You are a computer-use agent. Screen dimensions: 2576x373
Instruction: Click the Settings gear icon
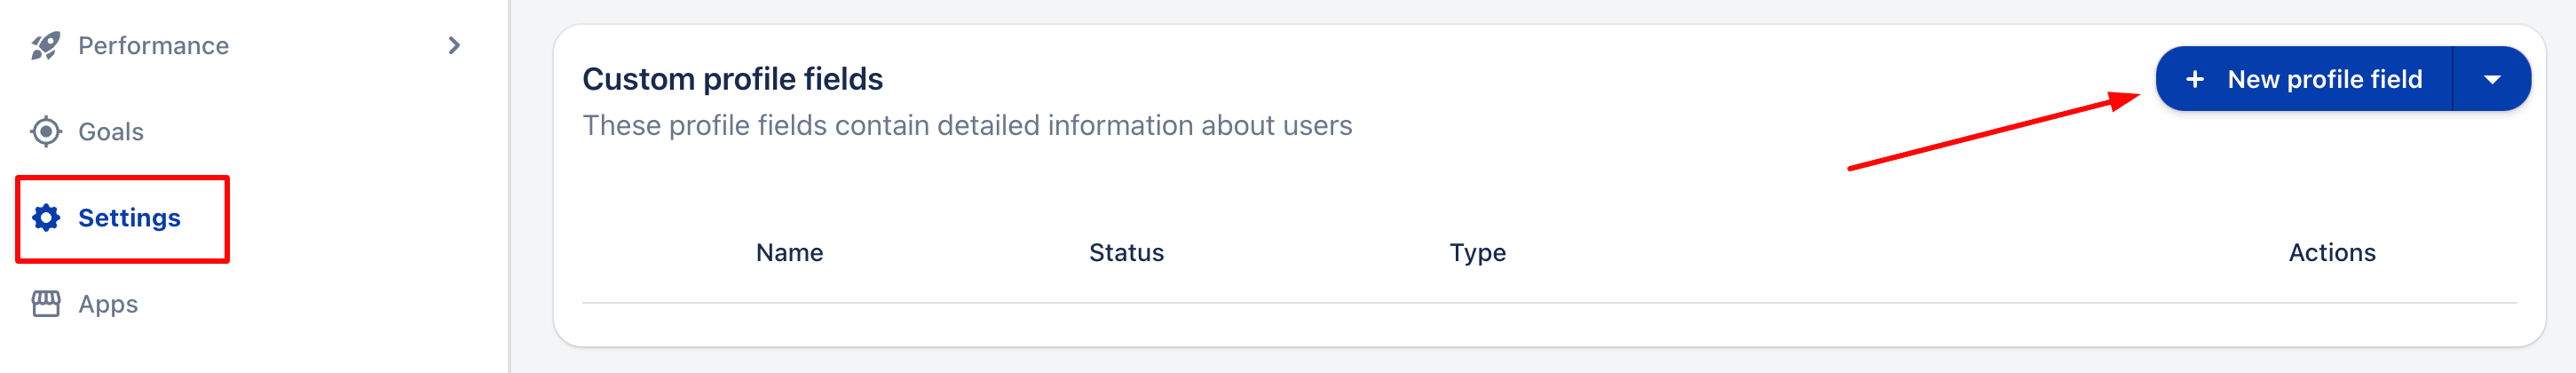[46, 218]
